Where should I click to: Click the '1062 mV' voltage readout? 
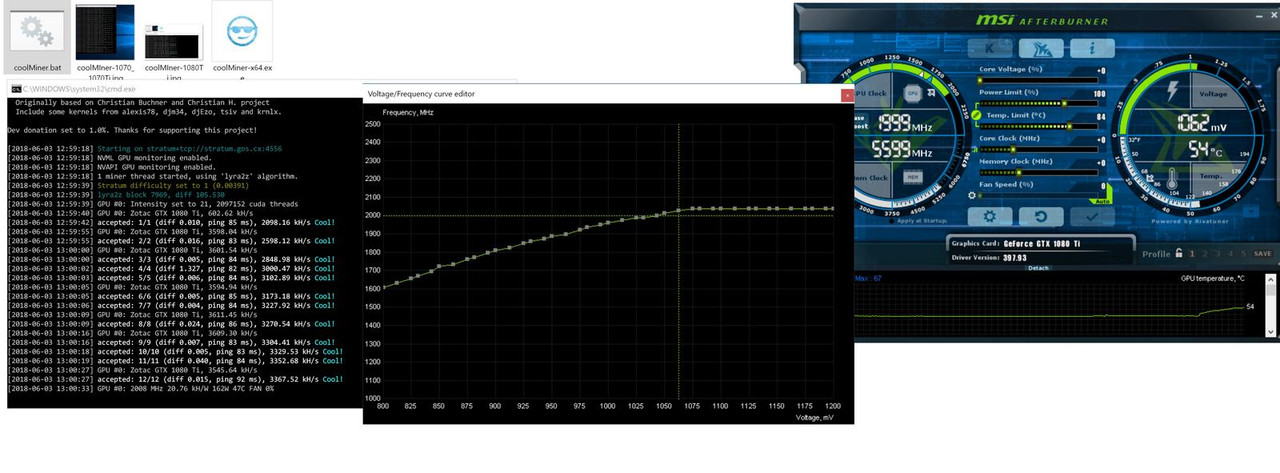click(x=1202, y=123)
